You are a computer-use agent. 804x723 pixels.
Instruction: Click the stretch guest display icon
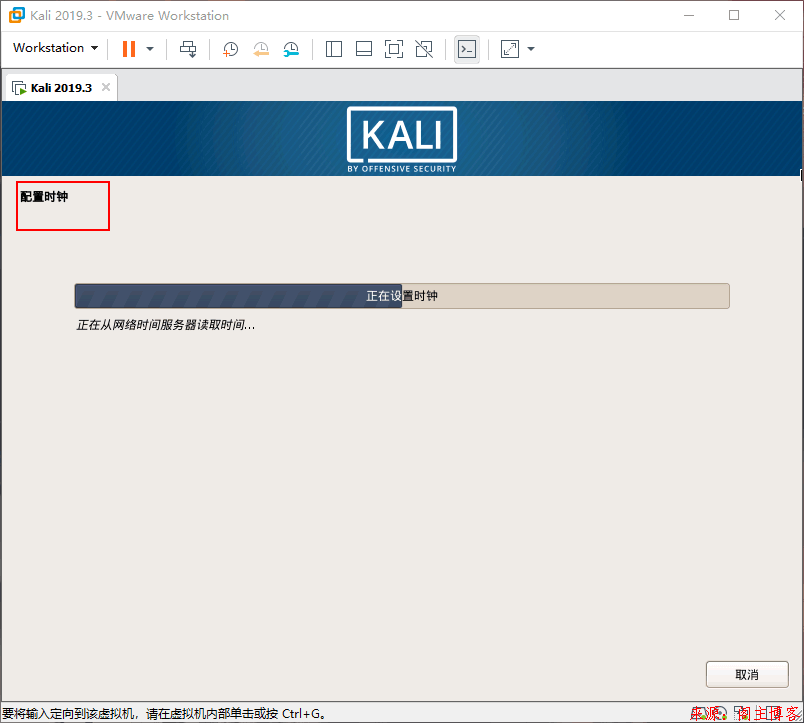pyautogui.click(x=510, y=49)
